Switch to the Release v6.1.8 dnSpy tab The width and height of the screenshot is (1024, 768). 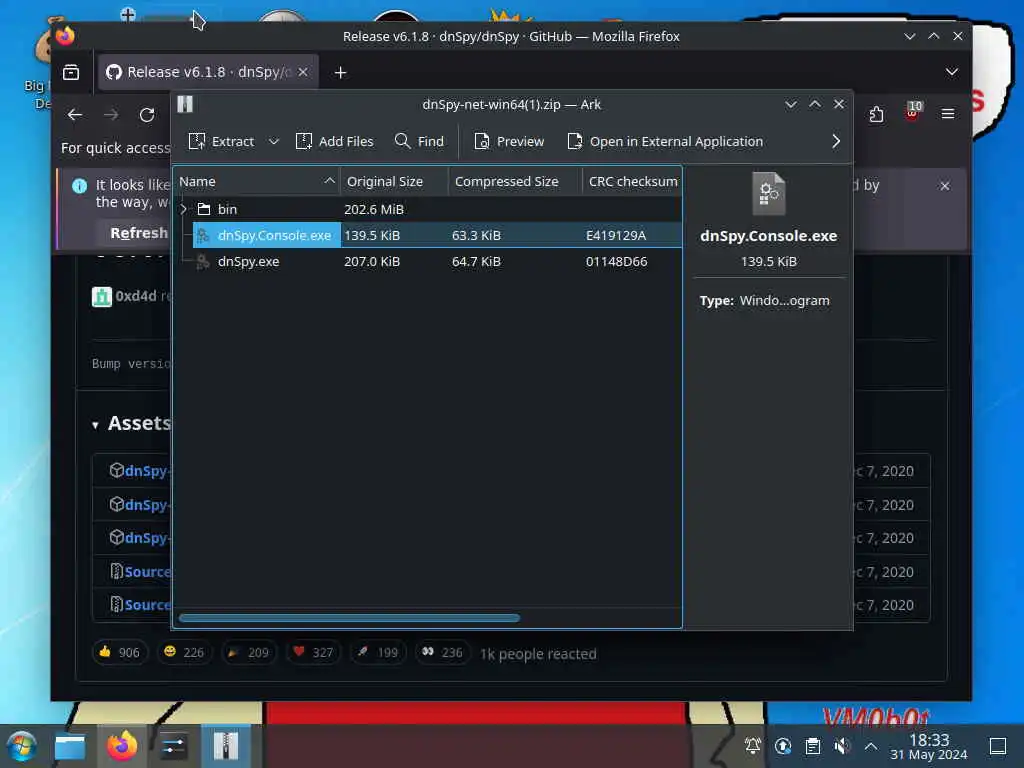pyautogui.click(x=208, y=72)
